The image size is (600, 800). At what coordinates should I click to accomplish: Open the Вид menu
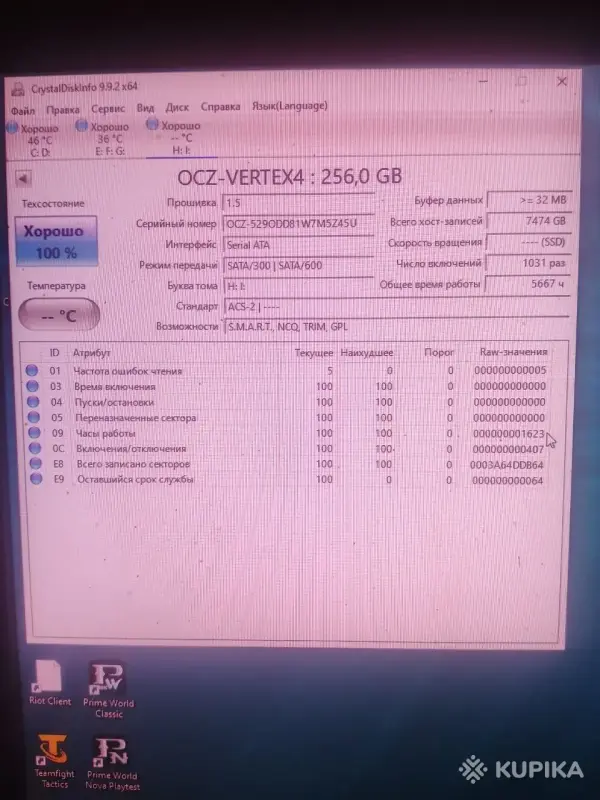point(145,108)
